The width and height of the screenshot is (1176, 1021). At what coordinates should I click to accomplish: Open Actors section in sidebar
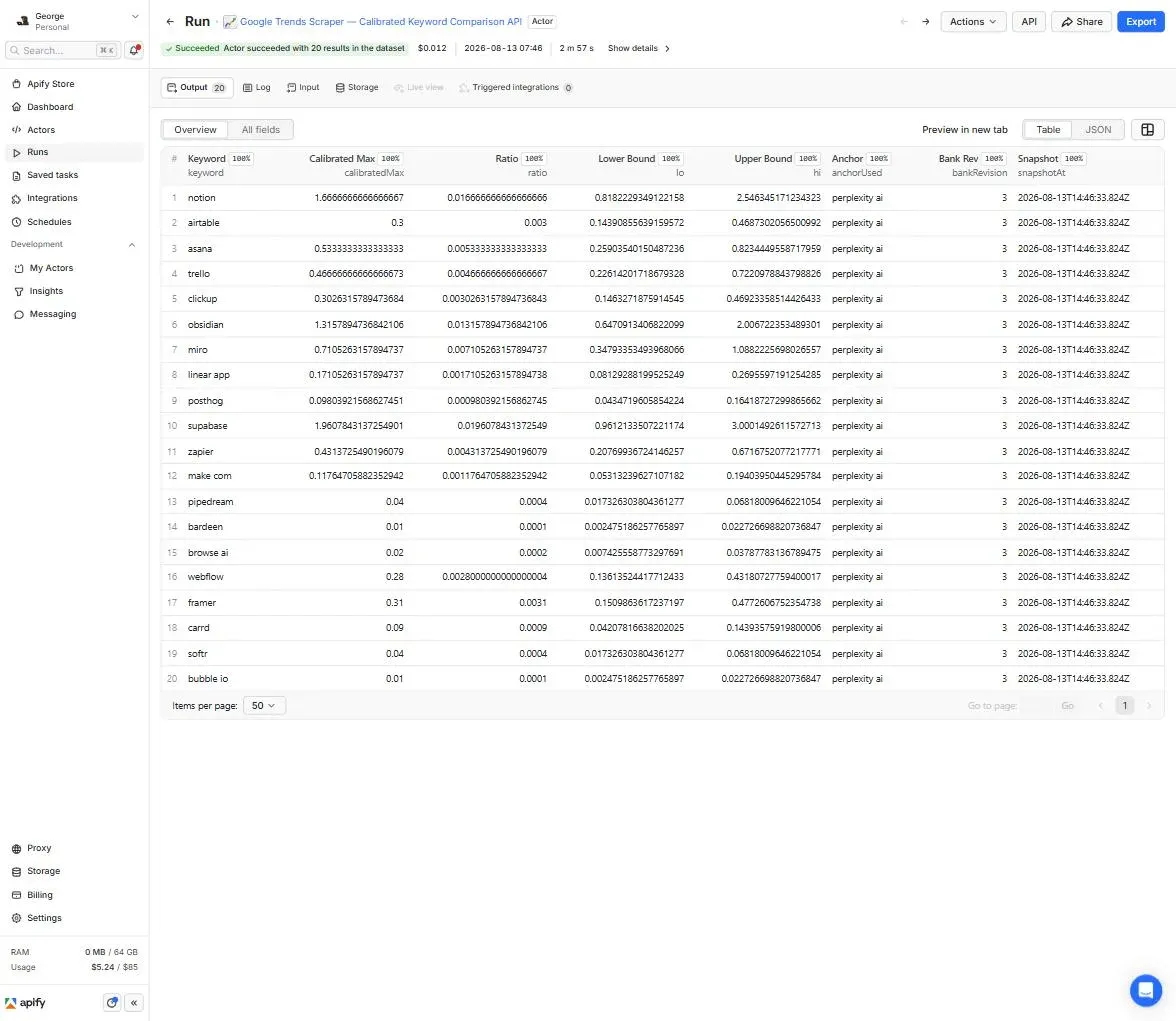tap(40, 130)
